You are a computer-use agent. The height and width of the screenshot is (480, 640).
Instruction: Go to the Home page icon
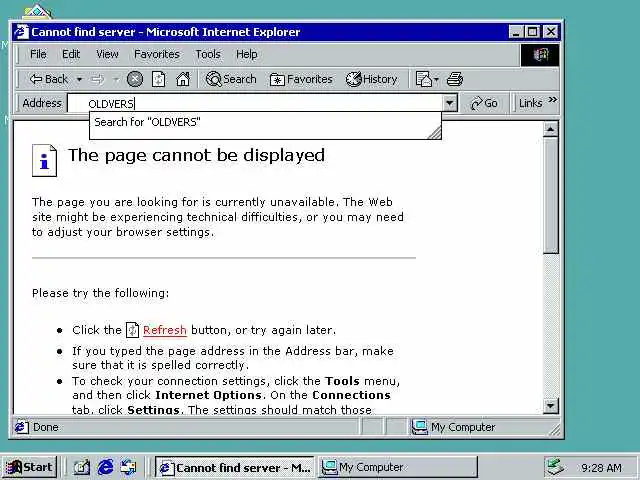pyautogui.click(x=183, y=79)
